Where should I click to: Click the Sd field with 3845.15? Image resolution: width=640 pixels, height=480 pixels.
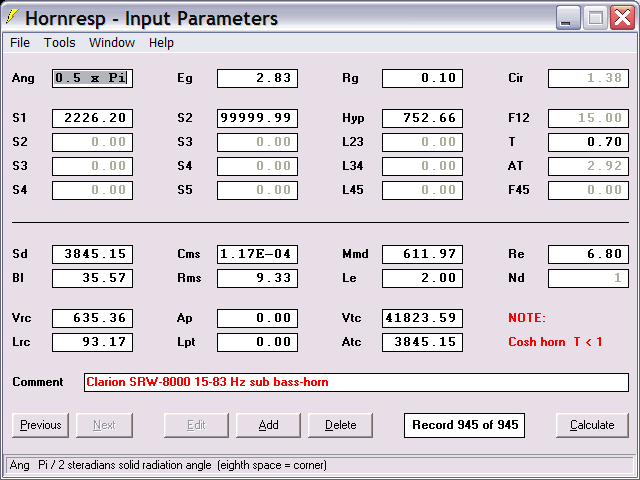pyautogui.click(x=92, y=254)
